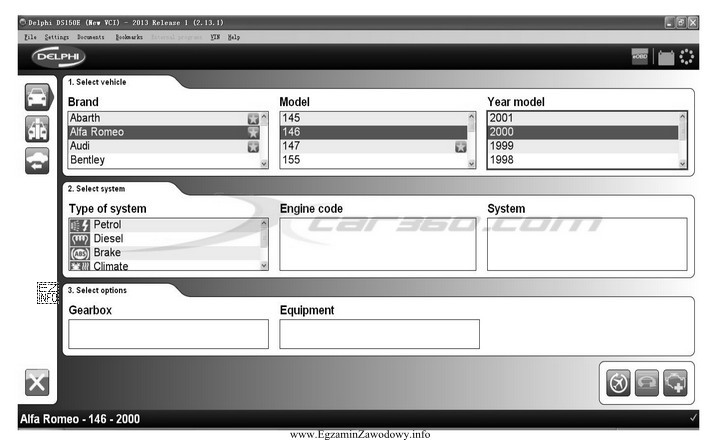Click the dotted circle connection icon

point(686,57)
